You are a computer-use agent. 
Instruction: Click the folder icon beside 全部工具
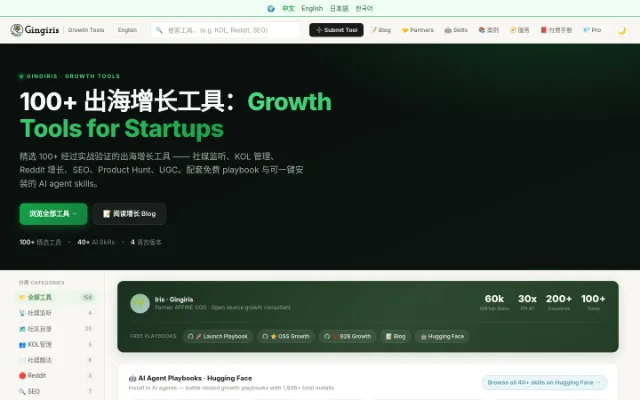[x=22, y=297]
